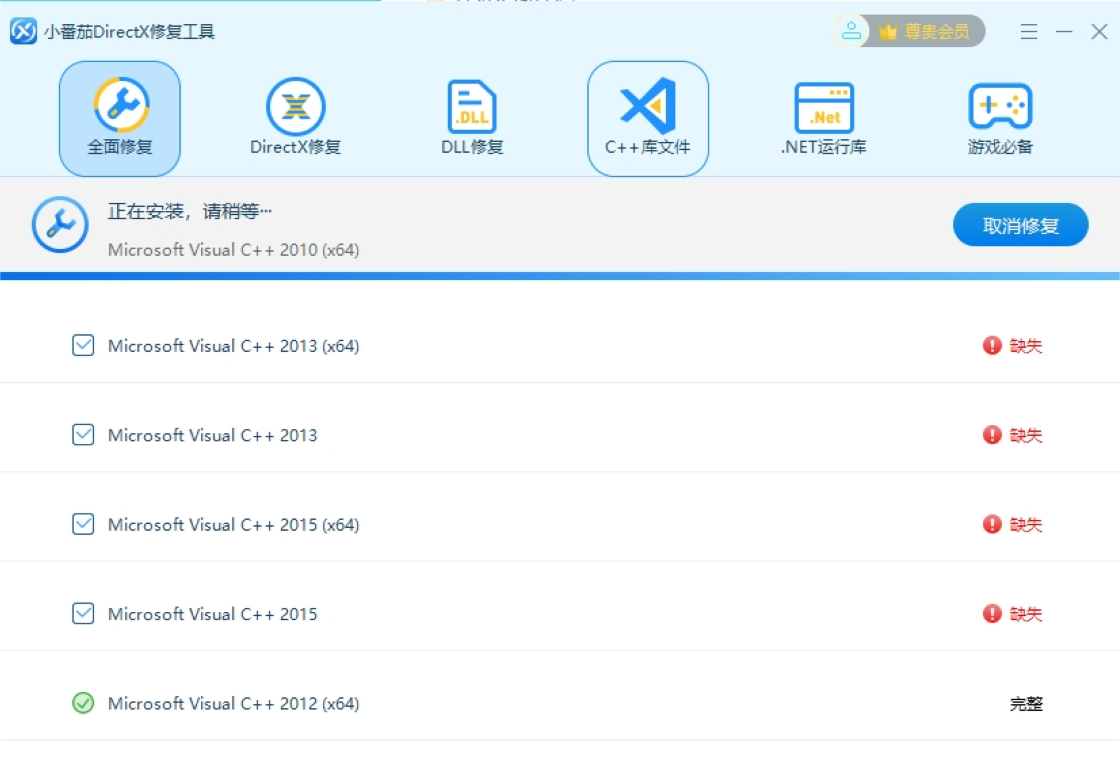Click 取消修复 cancel repair button

pos(1020,225)
